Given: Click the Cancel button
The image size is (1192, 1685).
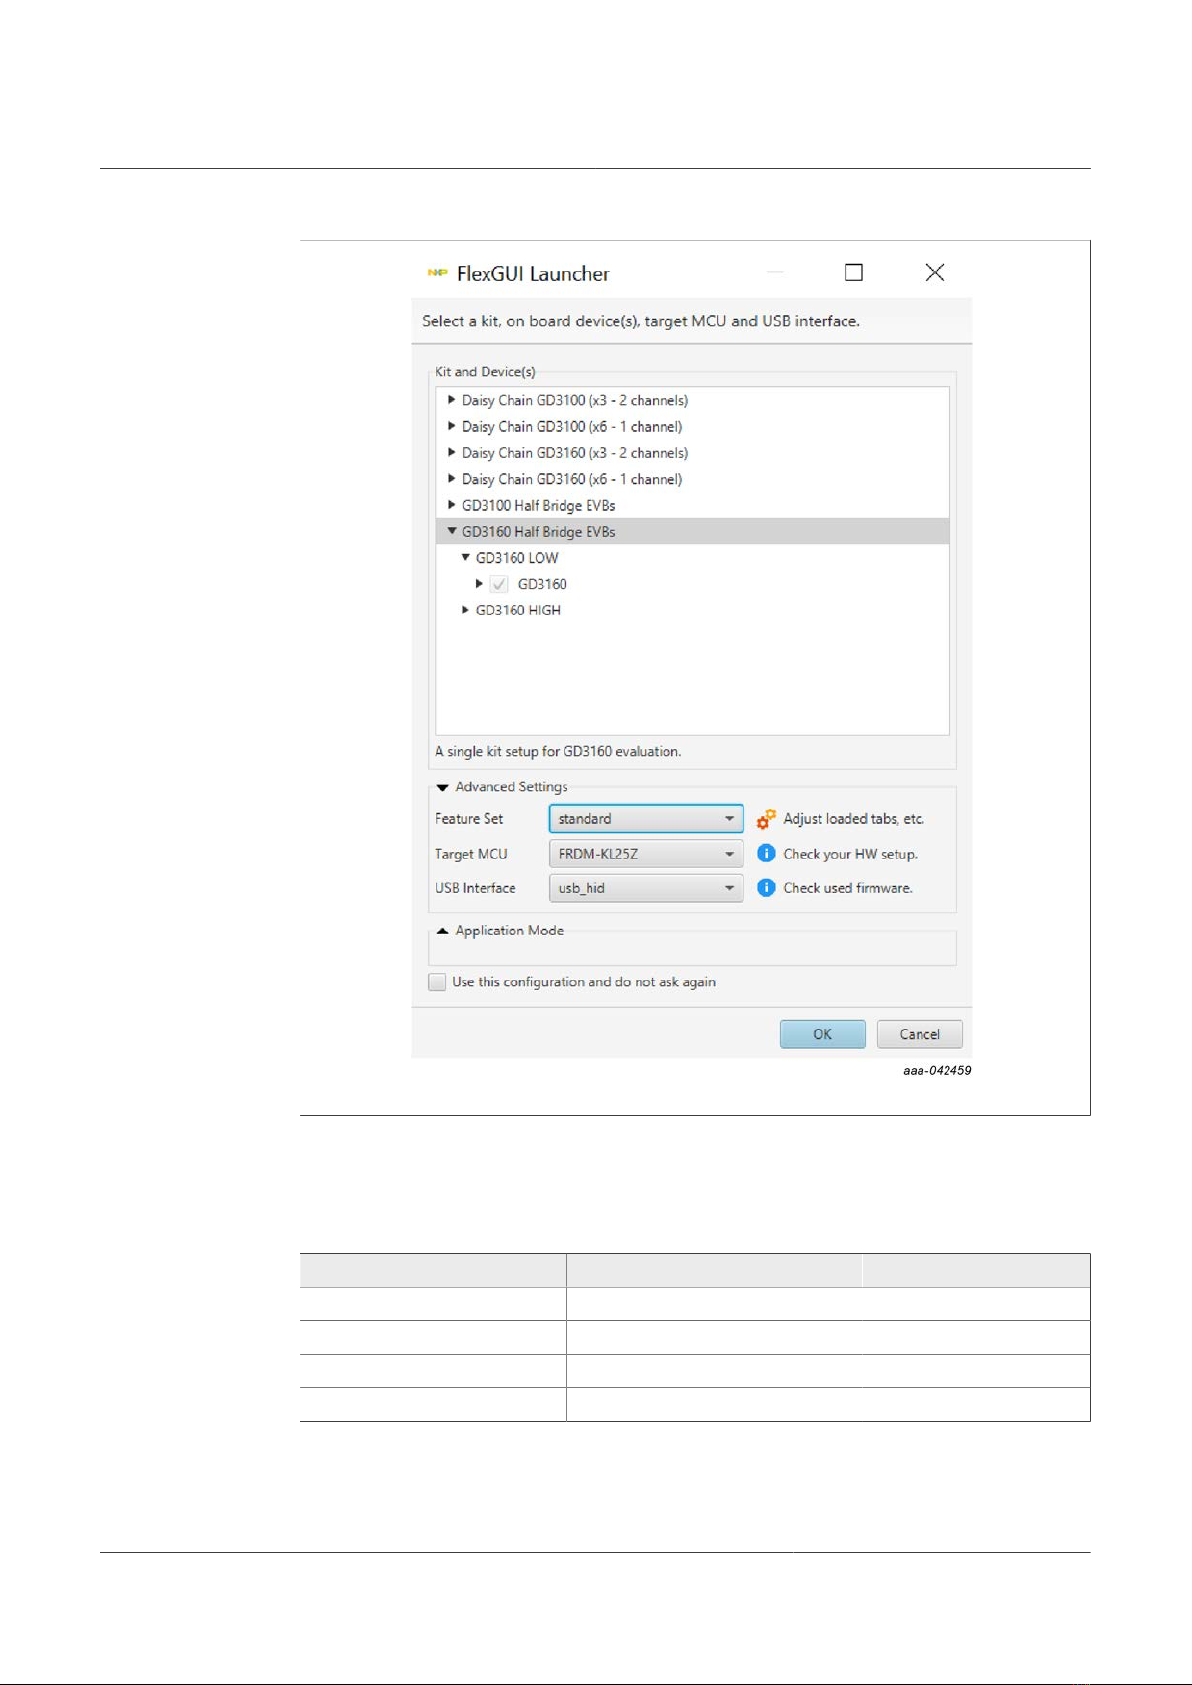Looking at the screenshot, I should pyautogui.click(x=919, y=1034).
